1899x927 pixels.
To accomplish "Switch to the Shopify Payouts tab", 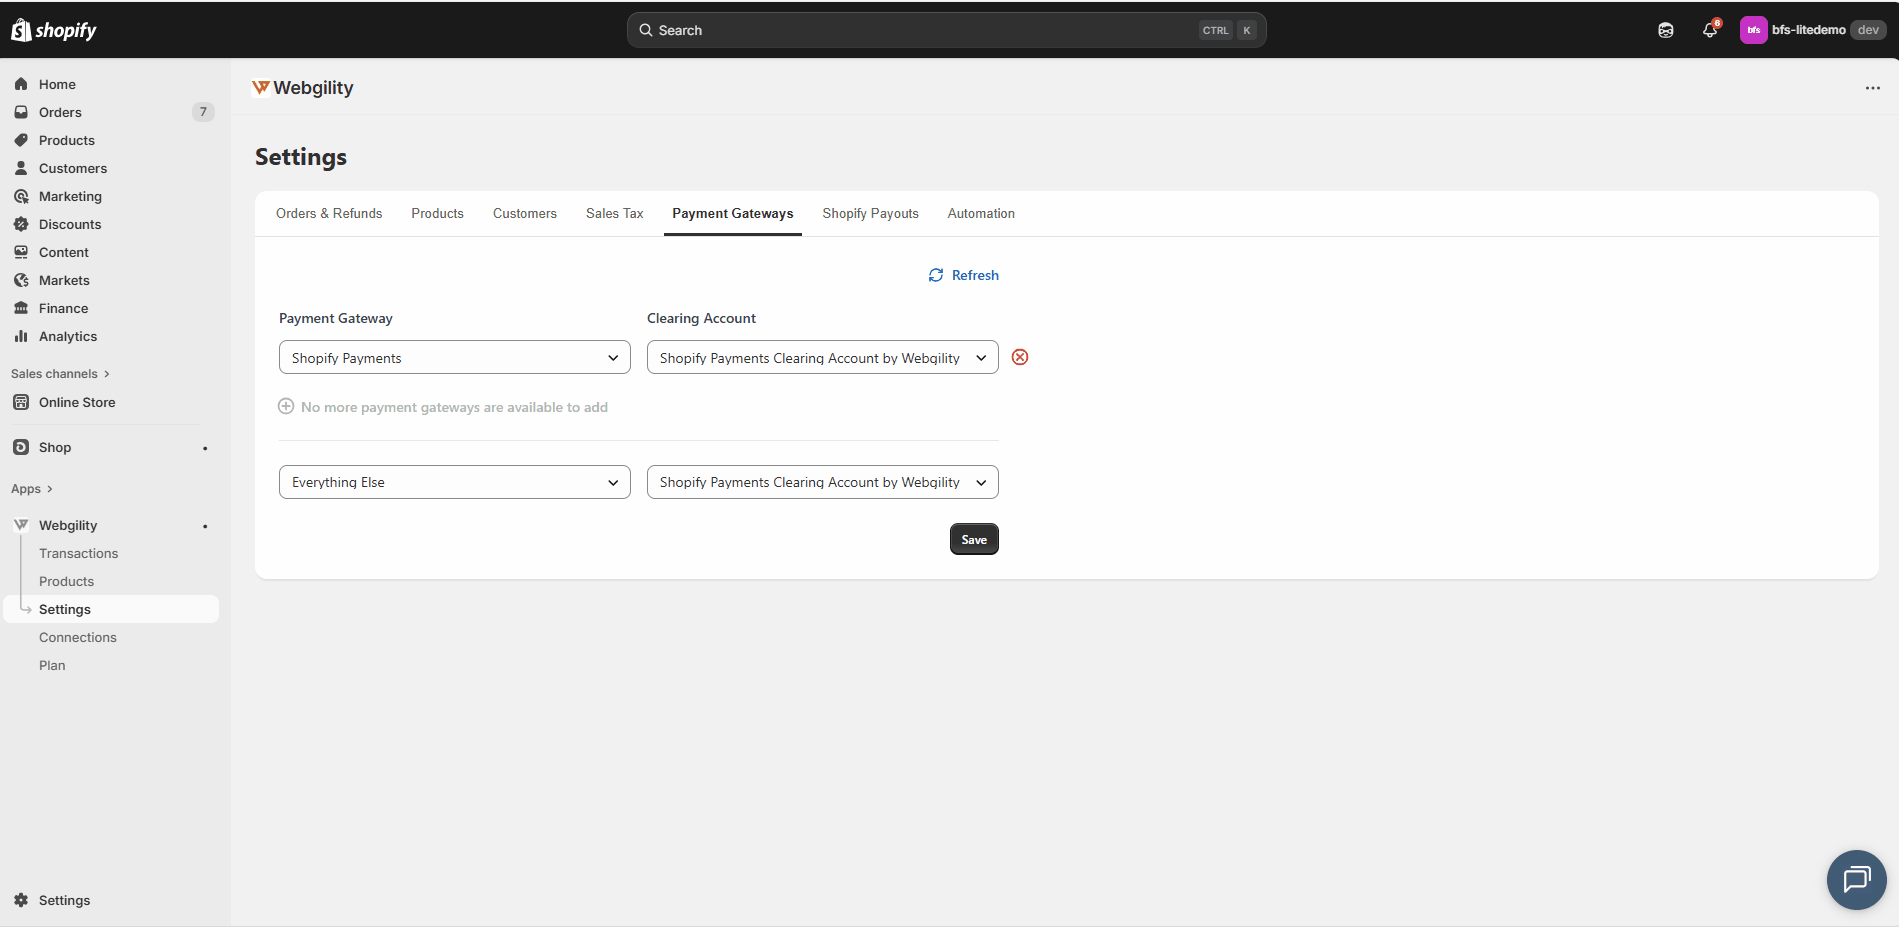I will pos(870,213).
